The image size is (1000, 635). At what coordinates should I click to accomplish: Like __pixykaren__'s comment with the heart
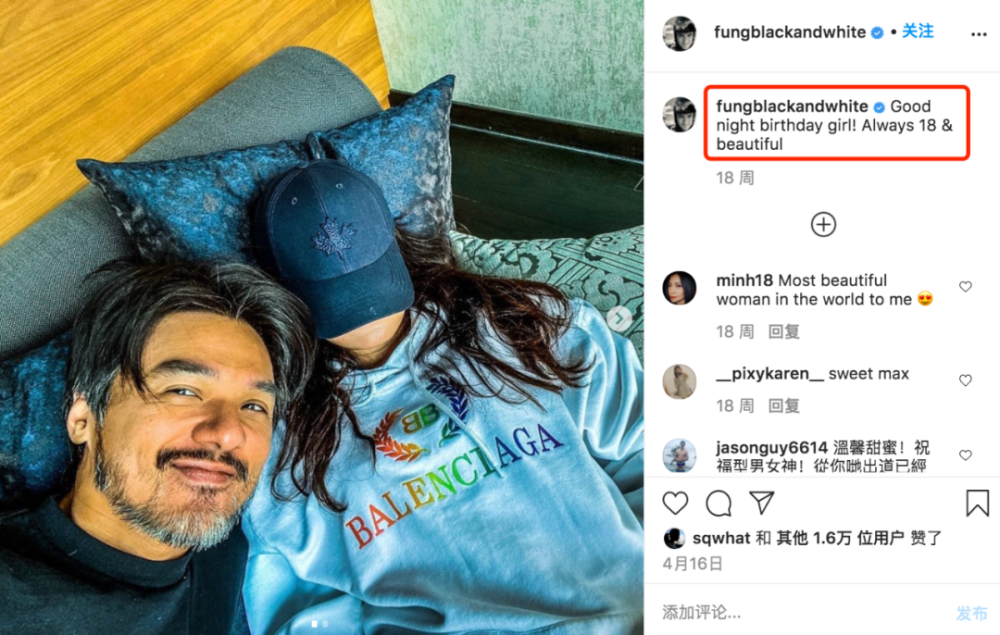[966, 381]
